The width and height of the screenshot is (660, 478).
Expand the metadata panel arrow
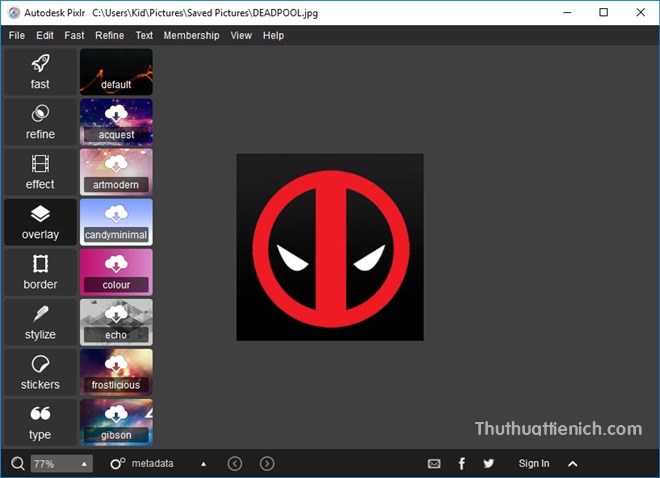pyautogui.click(x=204, y=464)
